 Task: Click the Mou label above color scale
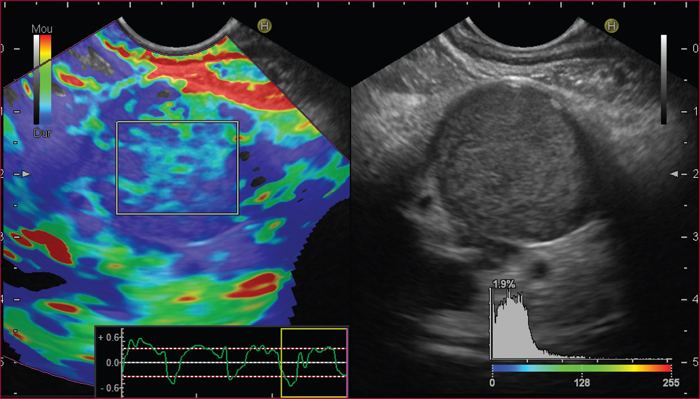click(x=42, y=29)
